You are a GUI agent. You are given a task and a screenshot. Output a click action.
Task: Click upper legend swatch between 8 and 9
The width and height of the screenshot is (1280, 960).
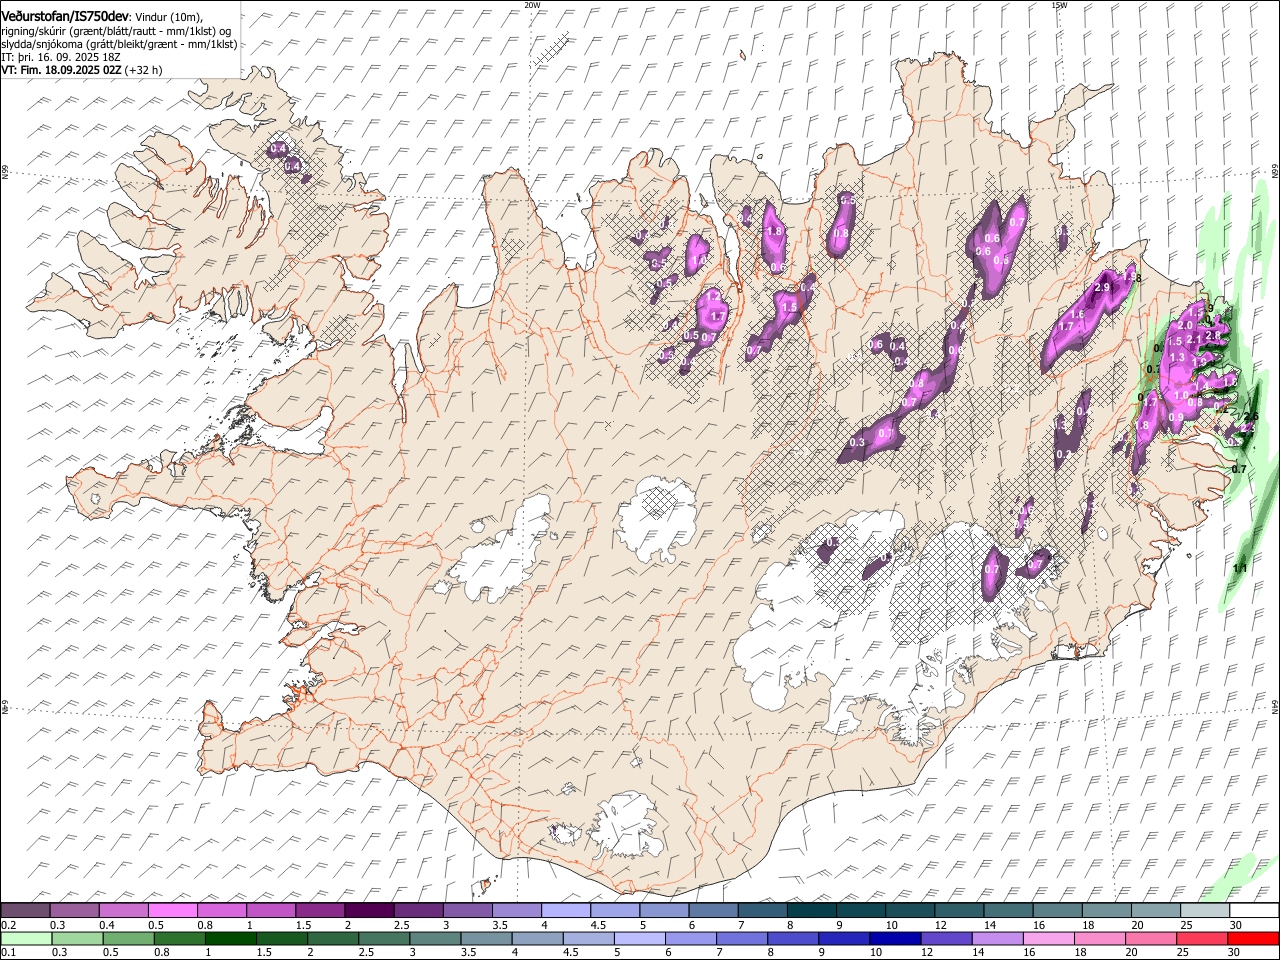(x=811, y=910)
